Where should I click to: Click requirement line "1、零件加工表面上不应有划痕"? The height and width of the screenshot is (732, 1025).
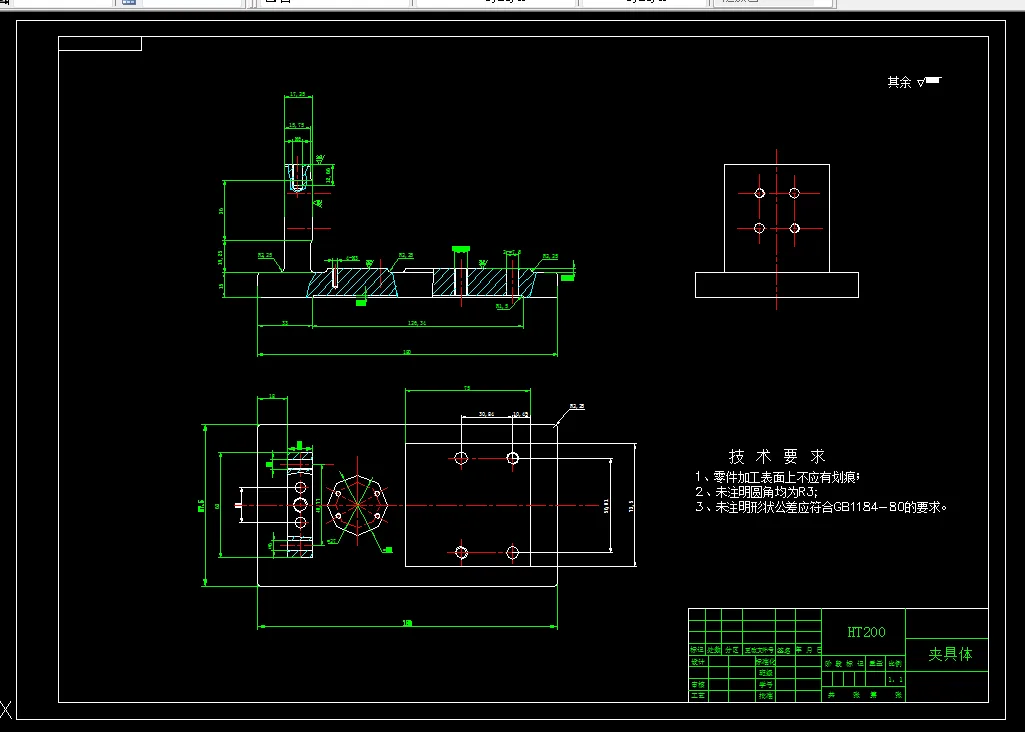coord(777,478)
